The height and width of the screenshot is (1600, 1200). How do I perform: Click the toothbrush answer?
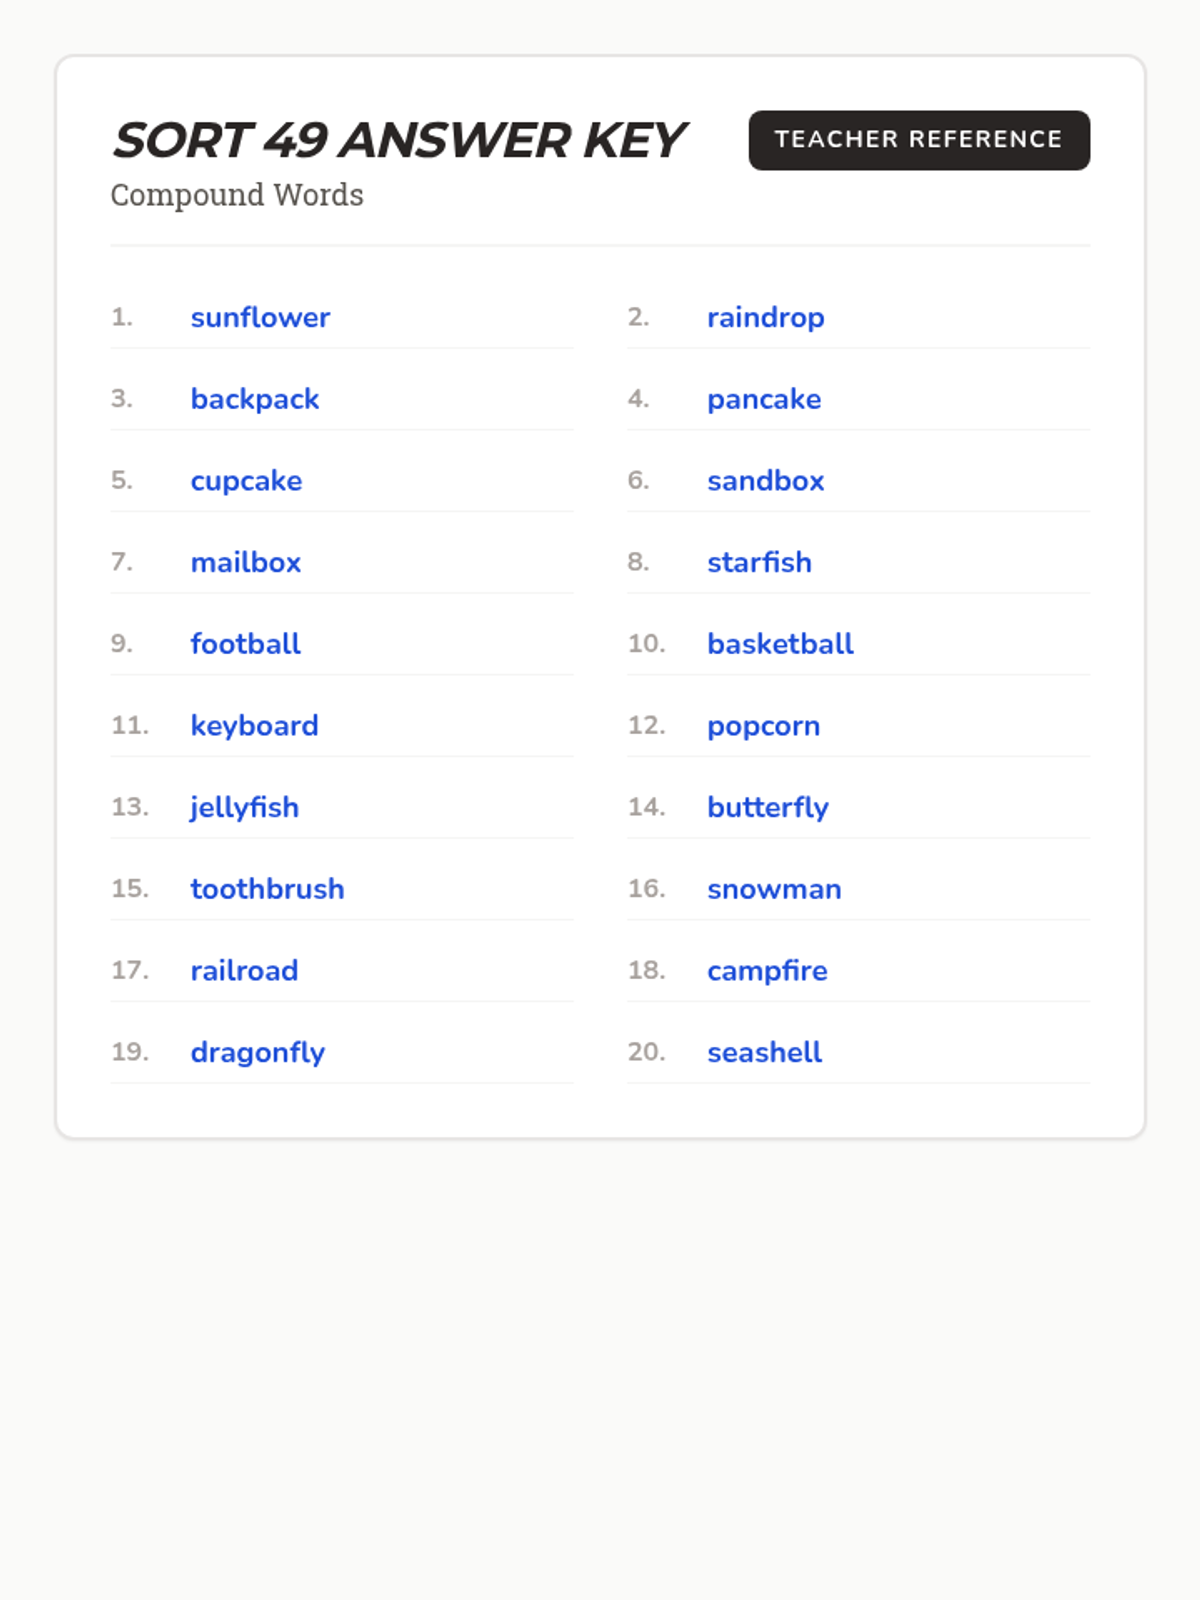click(x=267, y=889)
